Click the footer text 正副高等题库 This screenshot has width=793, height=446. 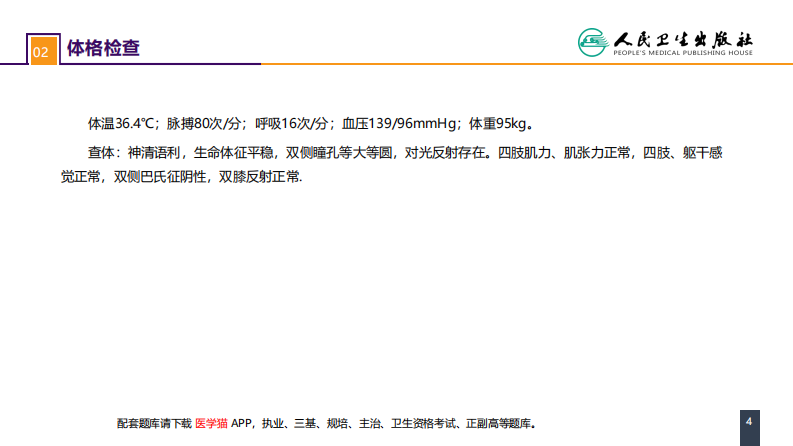[498, 424]
